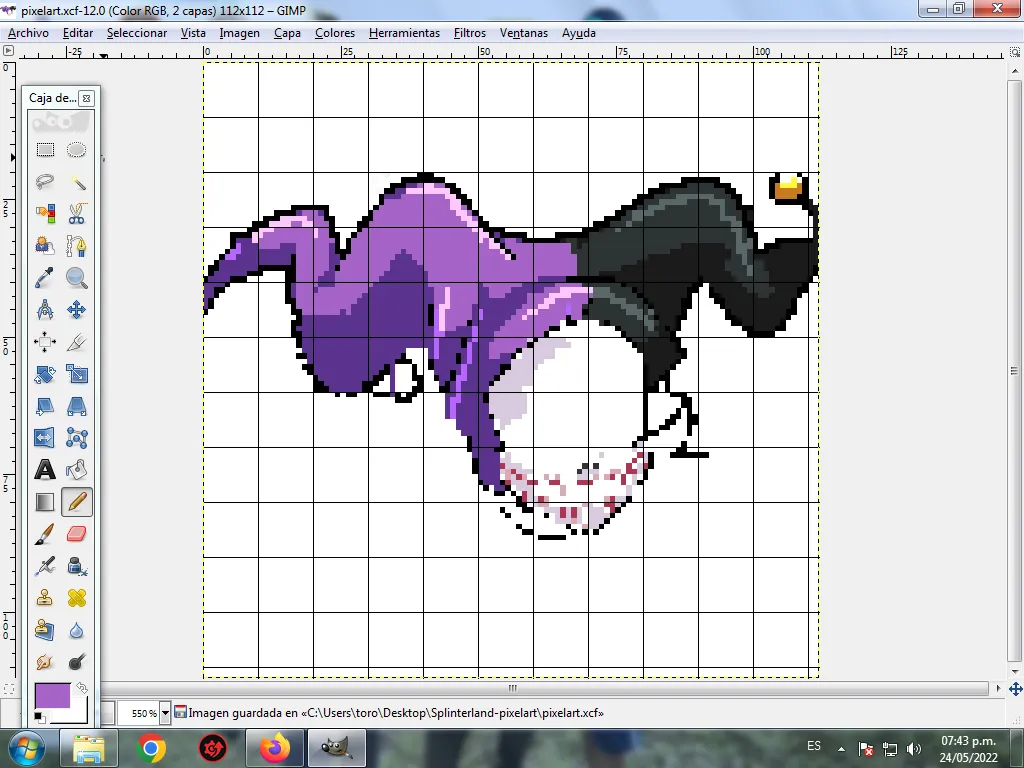Open the Imagen menu
The image size is (1024, 768).
[240, 33]
